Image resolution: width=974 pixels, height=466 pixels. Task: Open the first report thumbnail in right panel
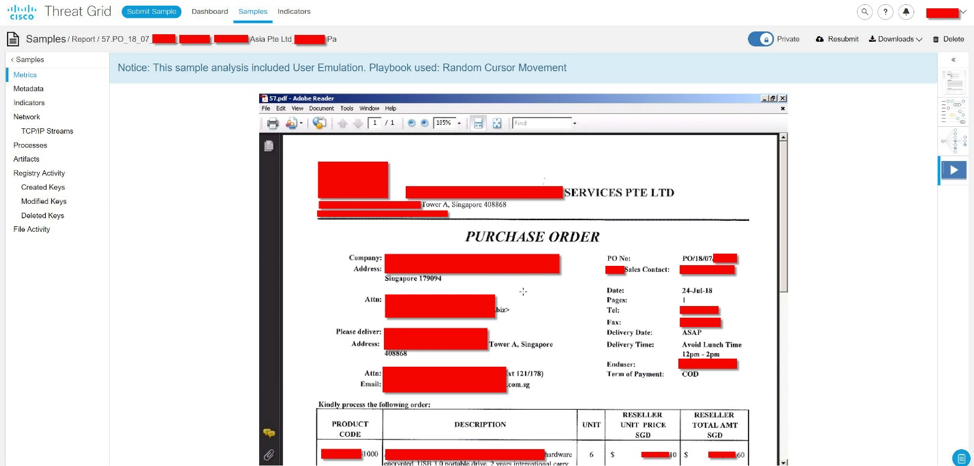point(953,82)
